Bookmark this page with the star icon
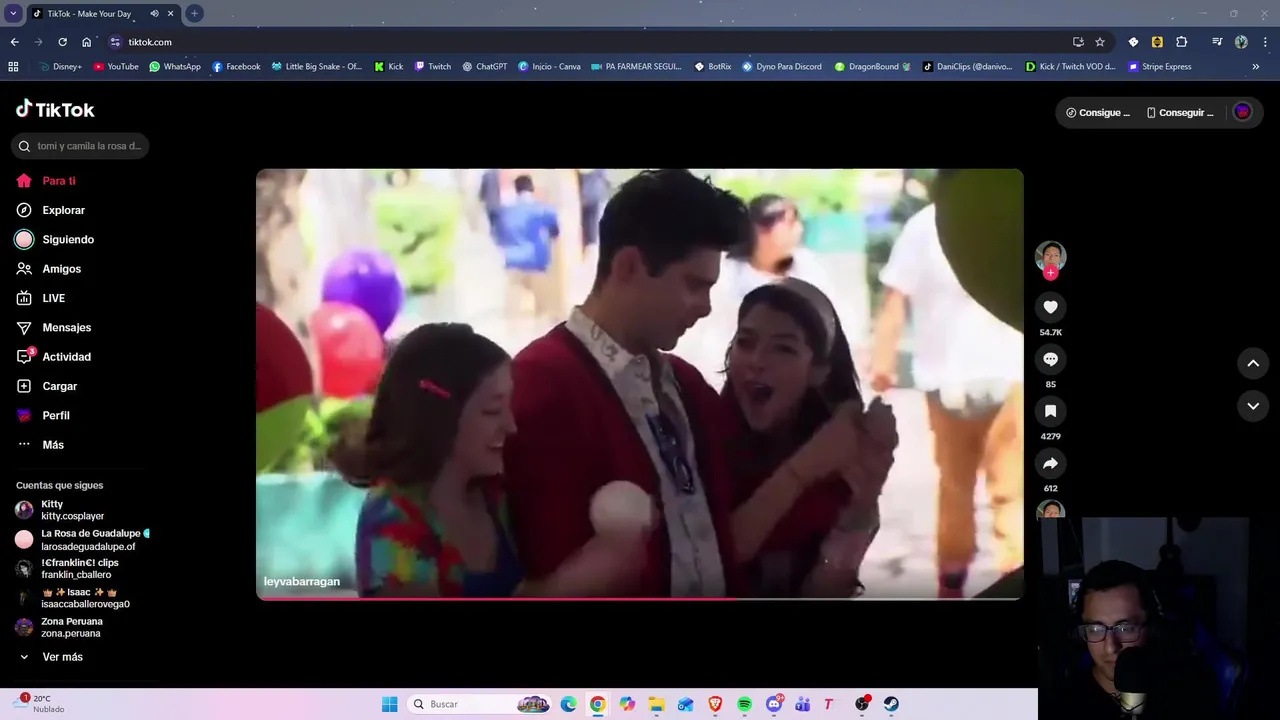Viewport: 1280px width, 720px height. [1100, 42]
